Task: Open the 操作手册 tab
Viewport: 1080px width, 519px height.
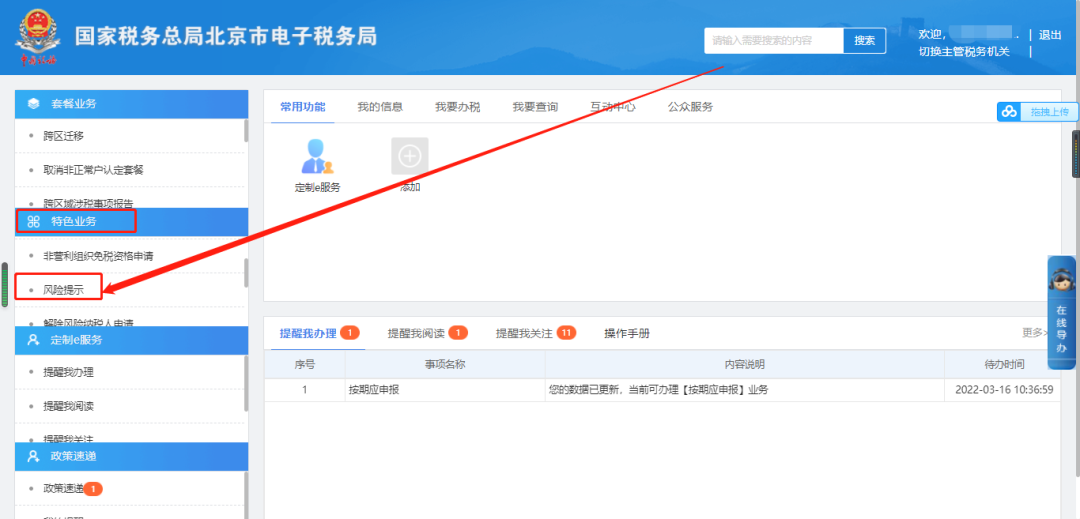Action: click(x=627, y=334)
